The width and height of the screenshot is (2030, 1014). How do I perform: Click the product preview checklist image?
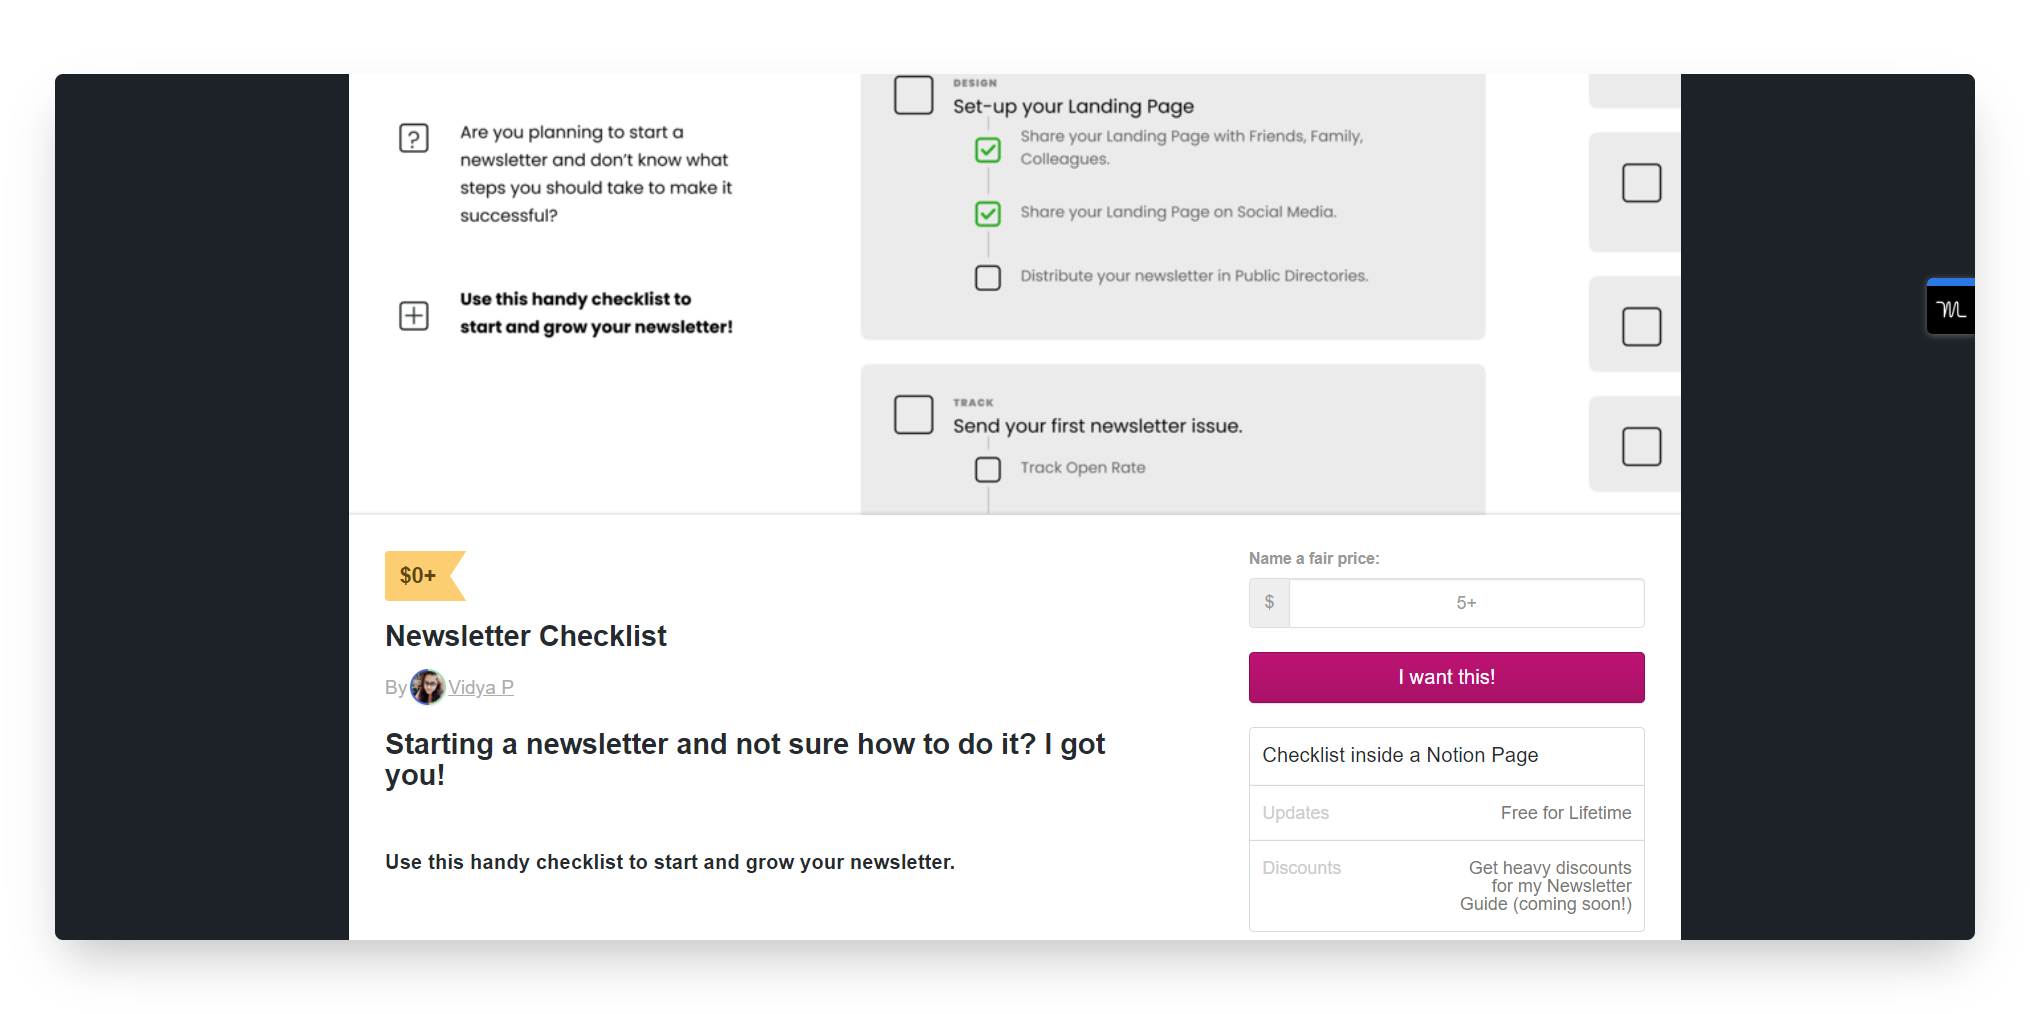pyautogui.click(x=1014, y=294)
